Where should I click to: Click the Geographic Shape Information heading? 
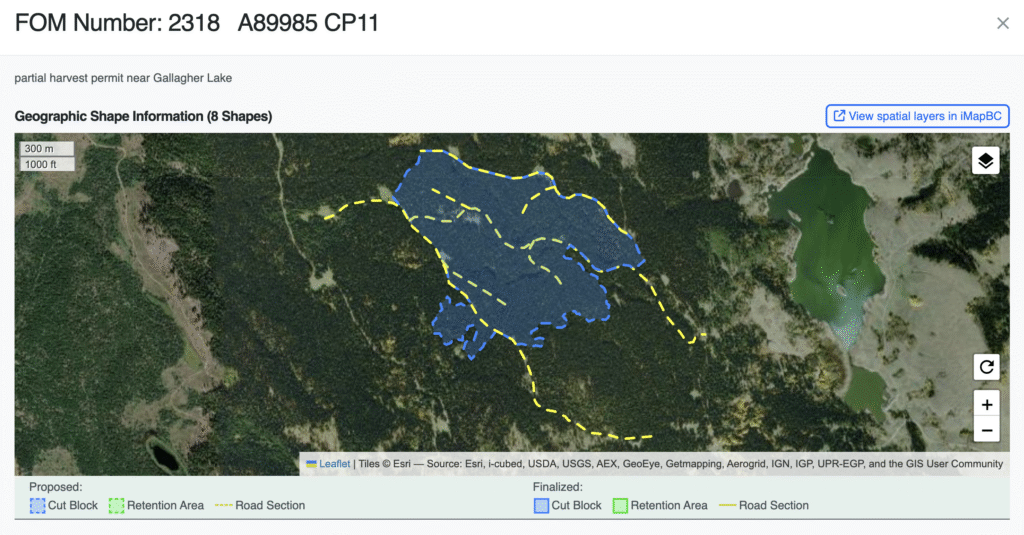[143, 117]
